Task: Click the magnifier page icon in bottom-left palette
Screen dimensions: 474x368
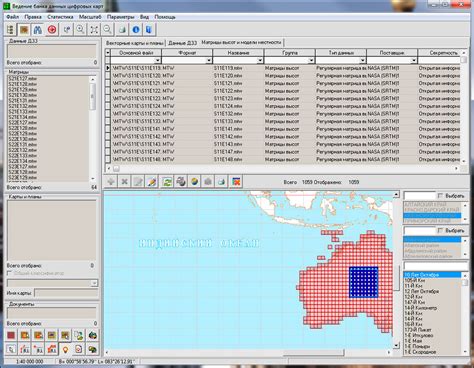Action: pyautogui.click(x=11, y=349)
